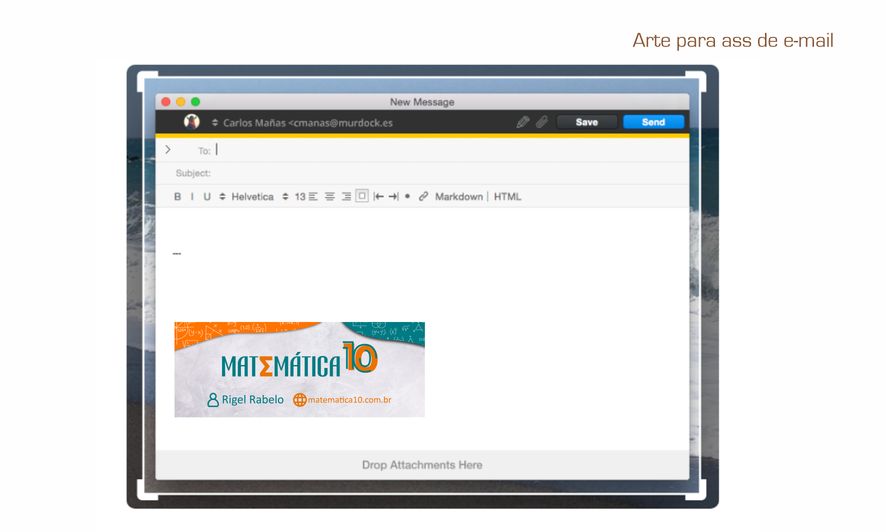Save the message as draft
The width and height of the screenshot is (886, 532).
pos(587,122)
